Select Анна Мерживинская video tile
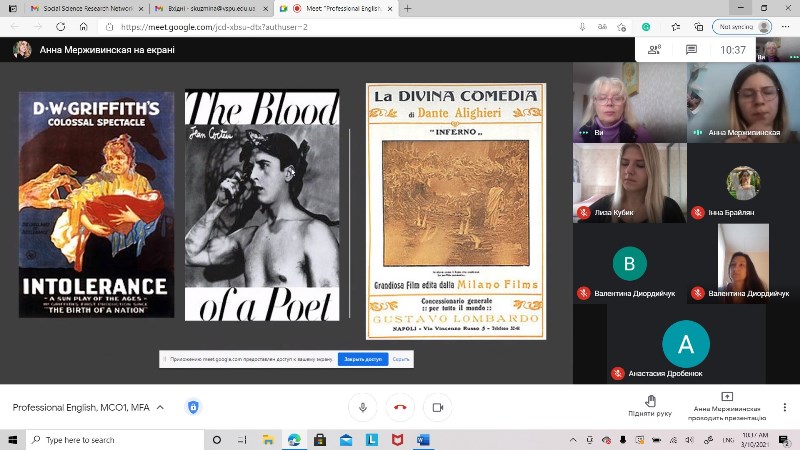Image resolution: width=800 pixels, height=450 pixels. (743, 102)
